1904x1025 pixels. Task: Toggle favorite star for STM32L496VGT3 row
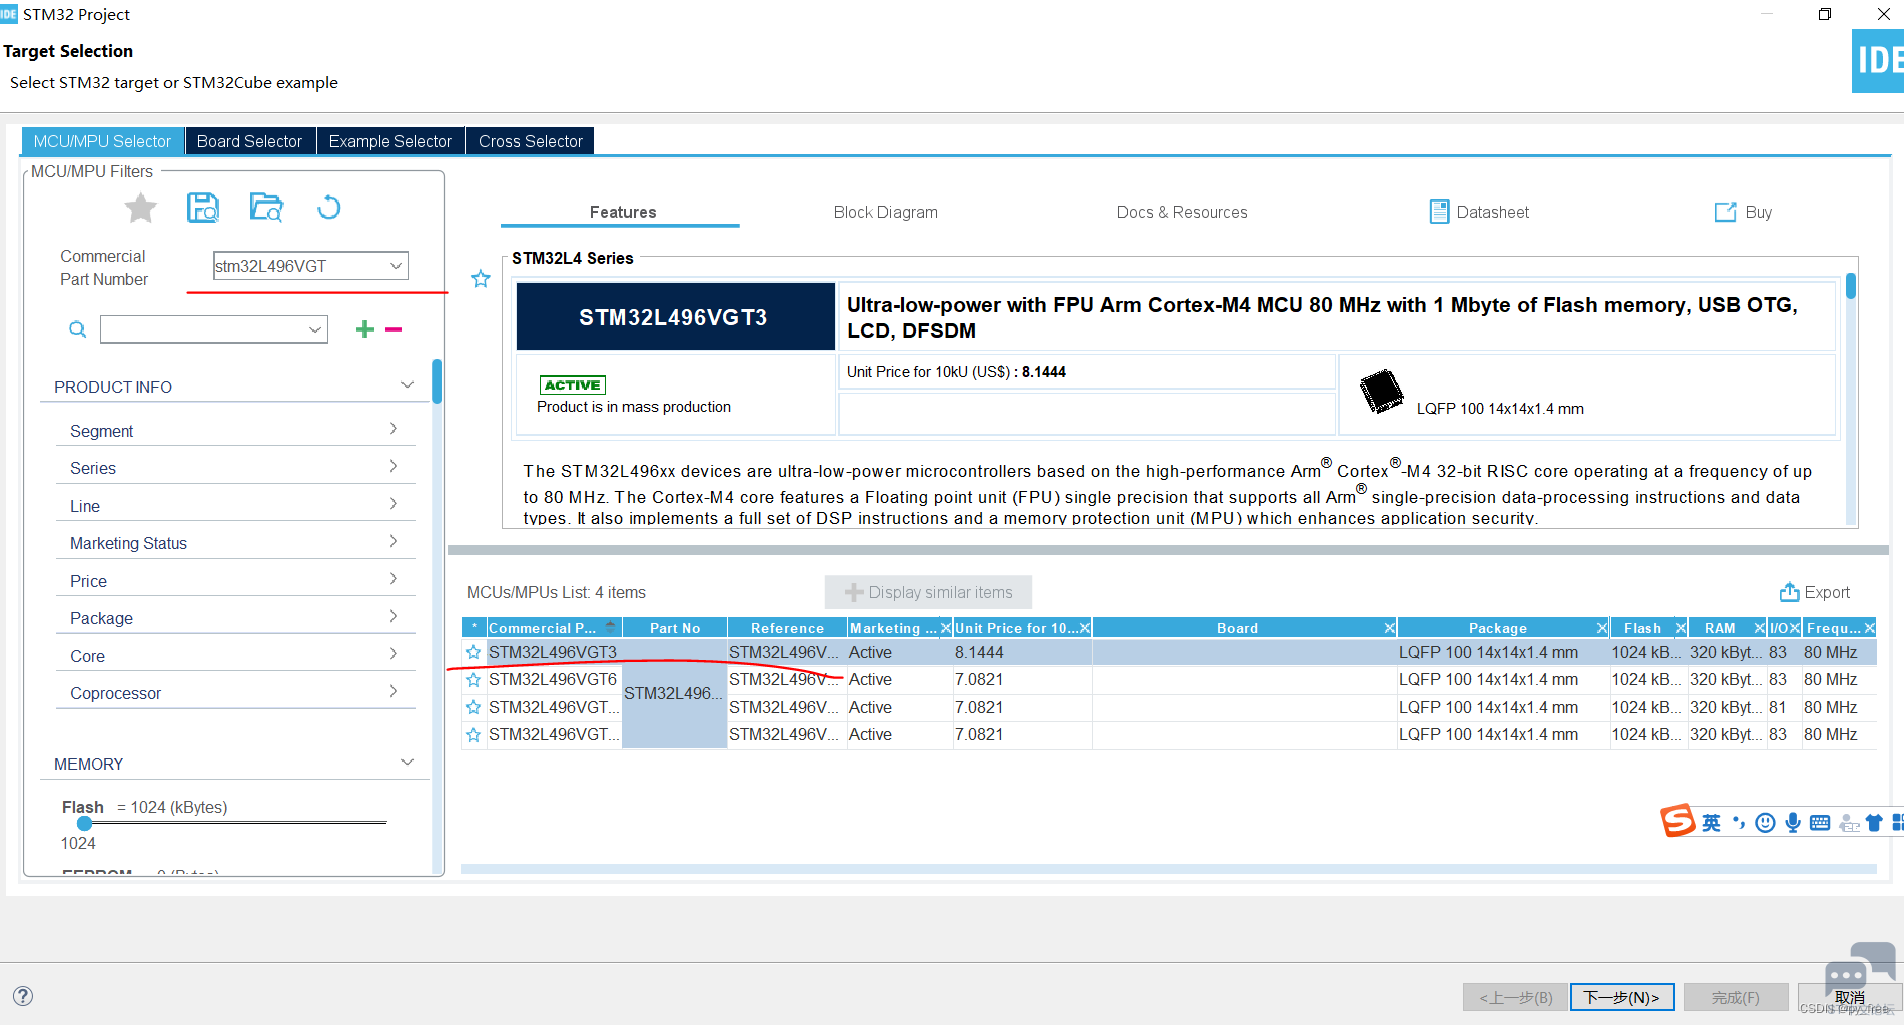(474, 652)
